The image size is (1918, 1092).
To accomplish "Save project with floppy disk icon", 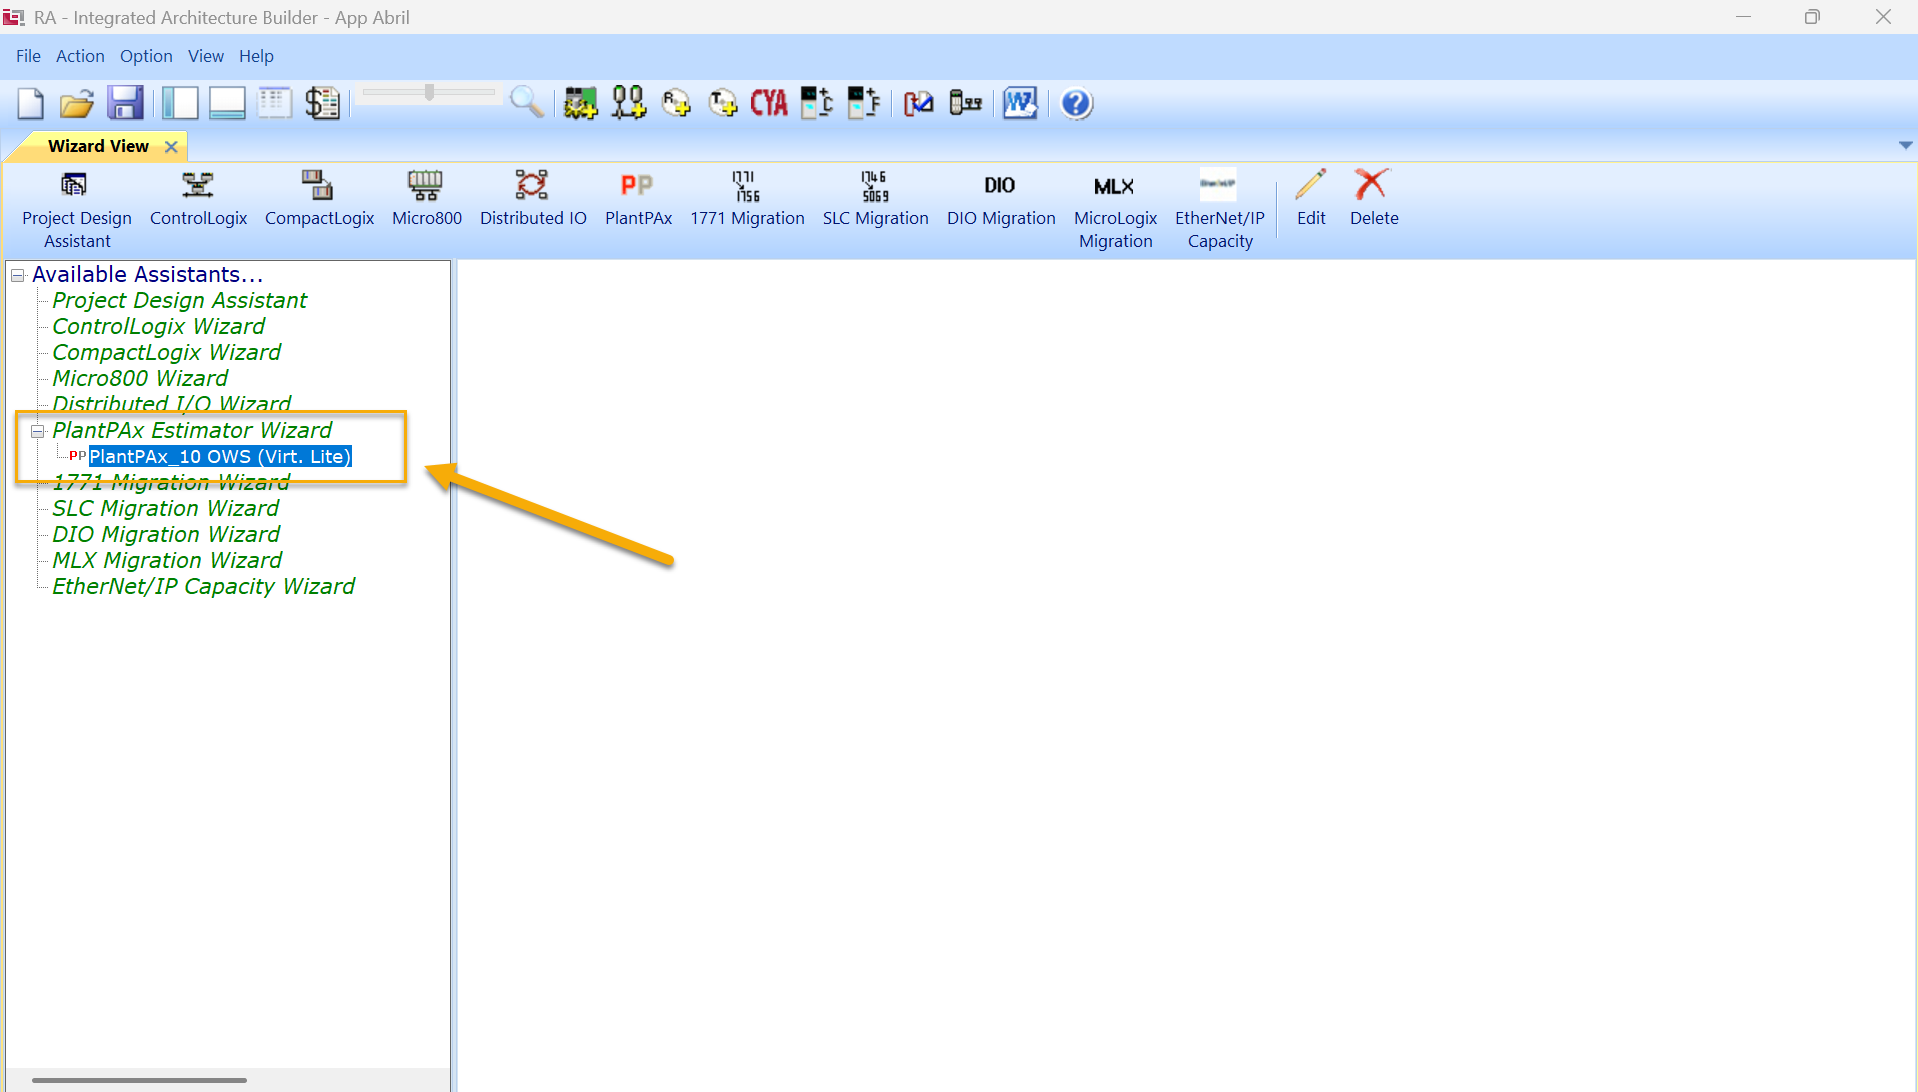I will coord(125,103).
